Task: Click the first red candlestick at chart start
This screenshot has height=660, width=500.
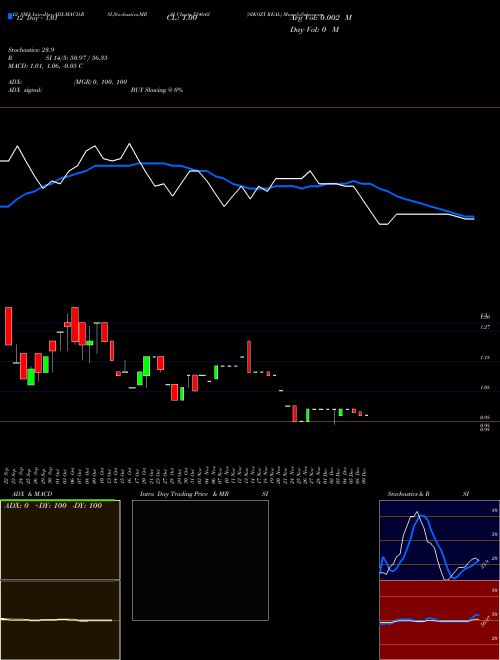Action: [8, 326]
